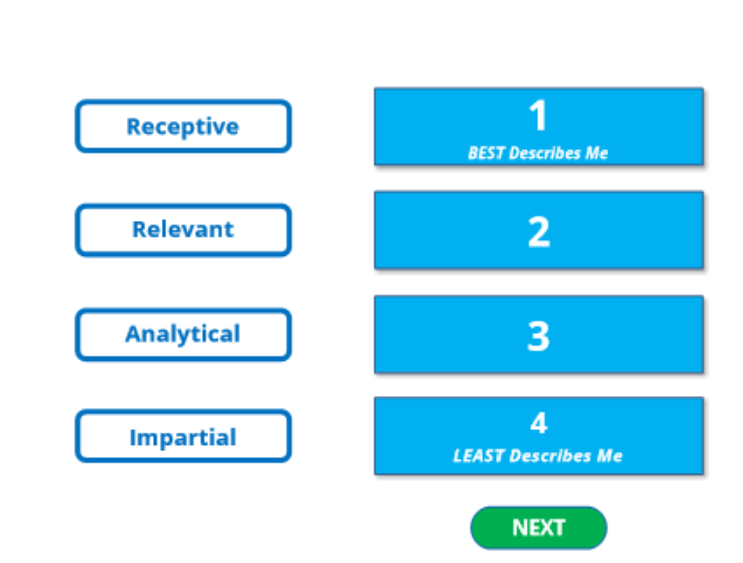Click the large numeral 3
743x563 pixels.
click(x=539, y=336)
